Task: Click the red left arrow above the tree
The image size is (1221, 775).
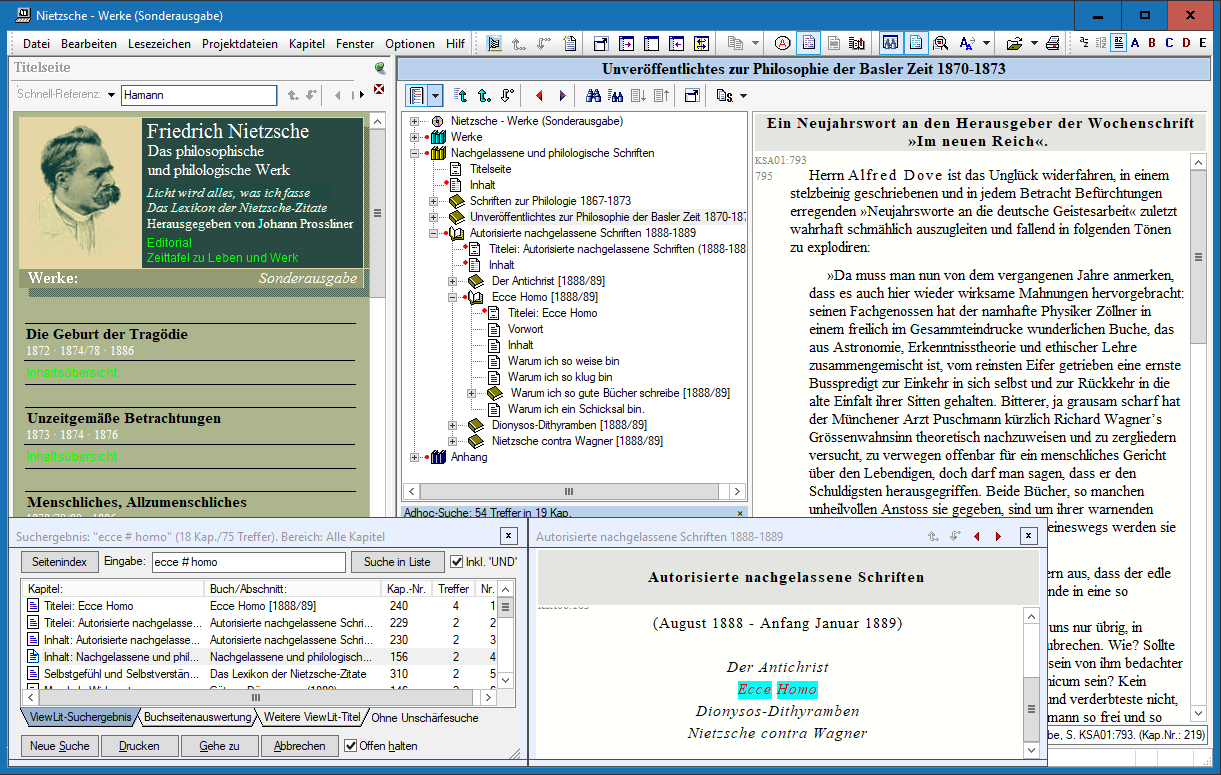Action: click(x=539, y=96)
